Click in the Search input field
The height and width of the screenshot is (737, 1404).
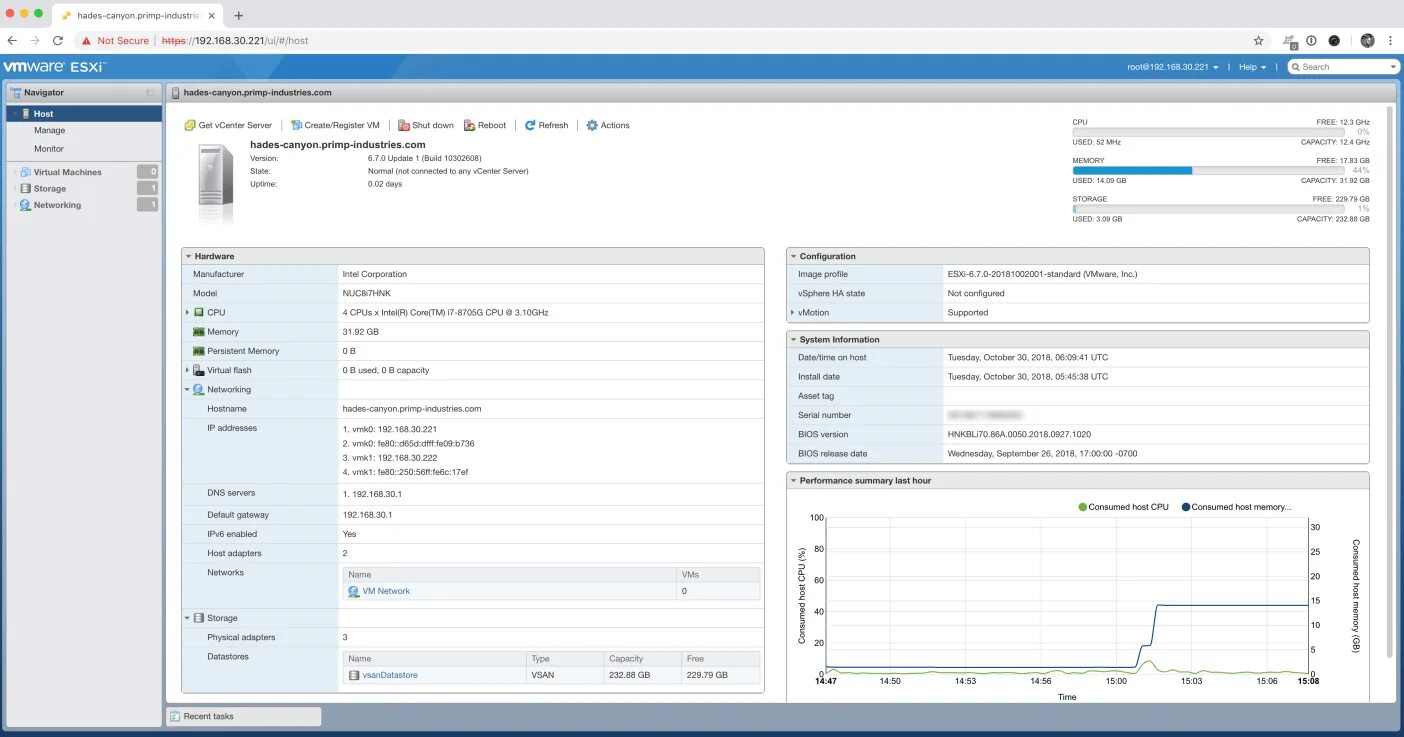click(1343, 67)
